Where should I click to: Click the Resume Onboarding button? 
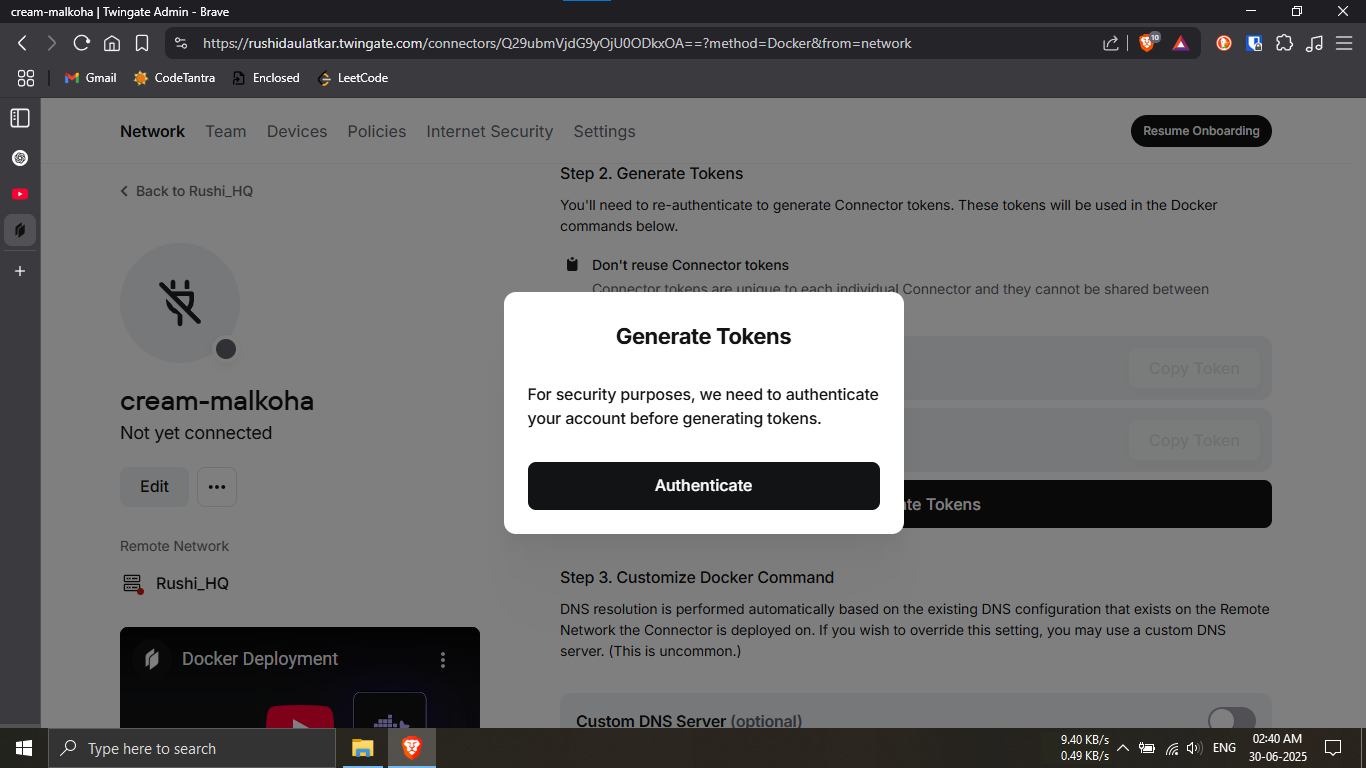1201,131
